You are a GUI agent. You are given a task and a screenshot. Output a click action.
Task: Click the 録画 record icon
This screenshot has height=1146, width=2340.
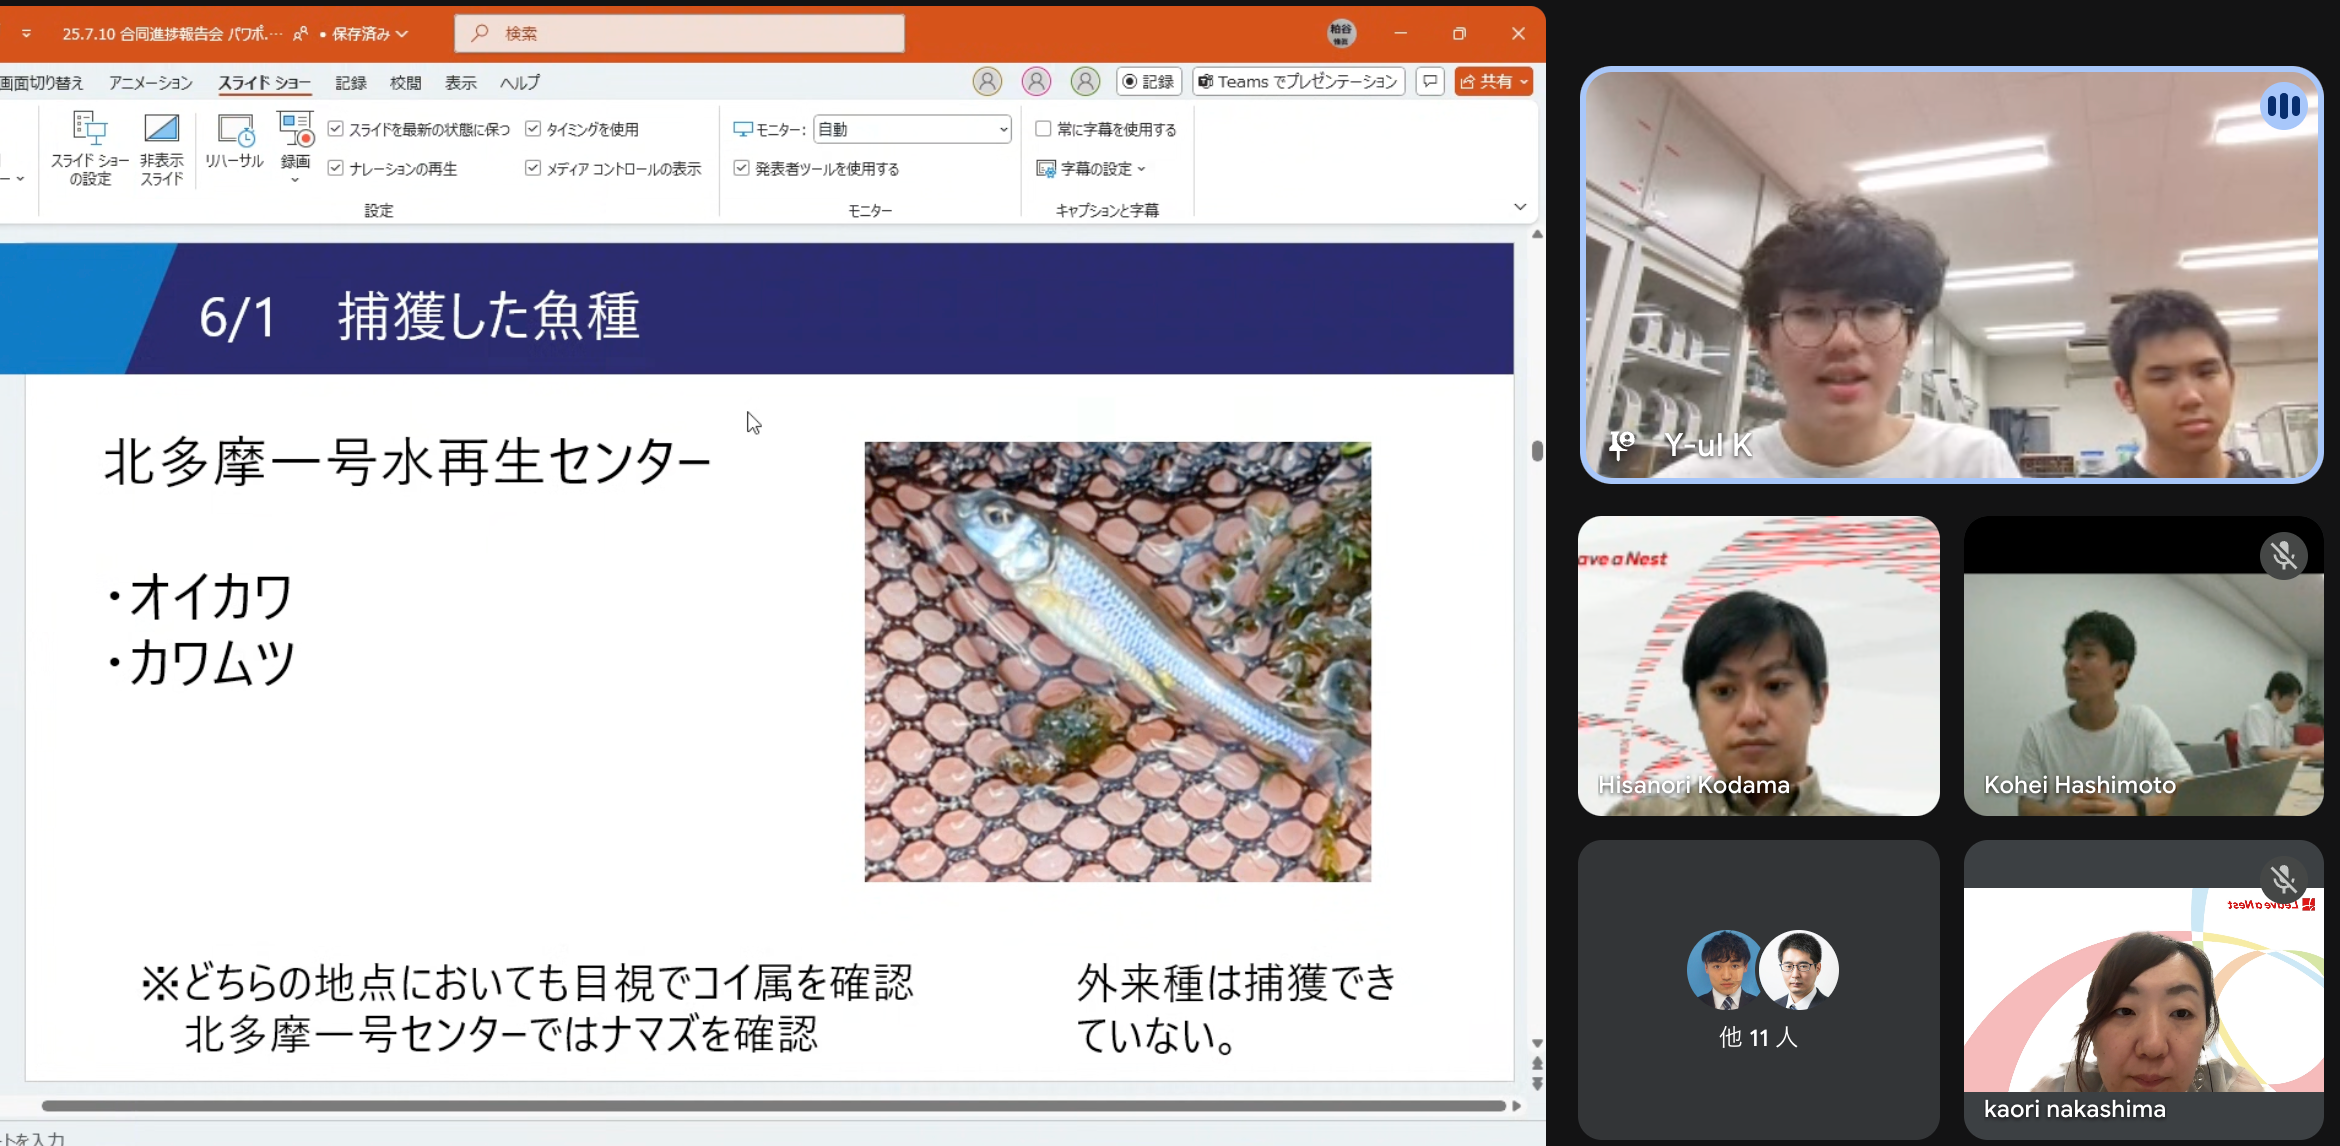point(295,131)
